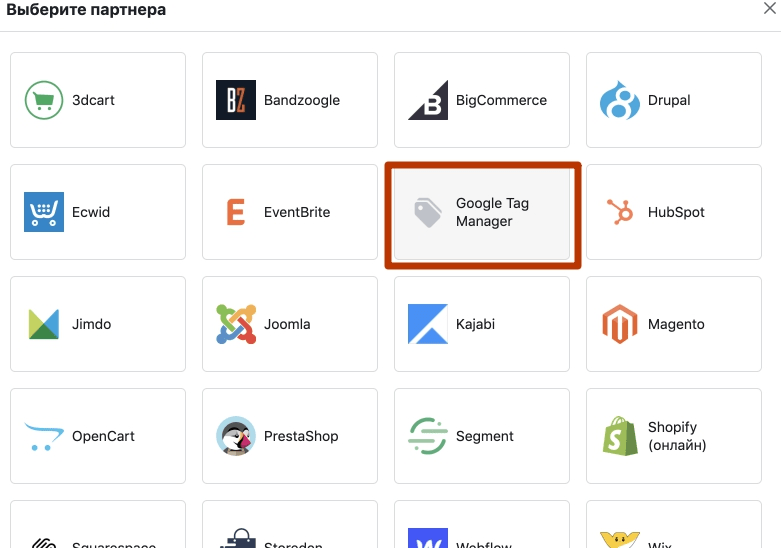Click the HubSpot sprocket logo
Screen dimensions: 781x548
(620, 212)
